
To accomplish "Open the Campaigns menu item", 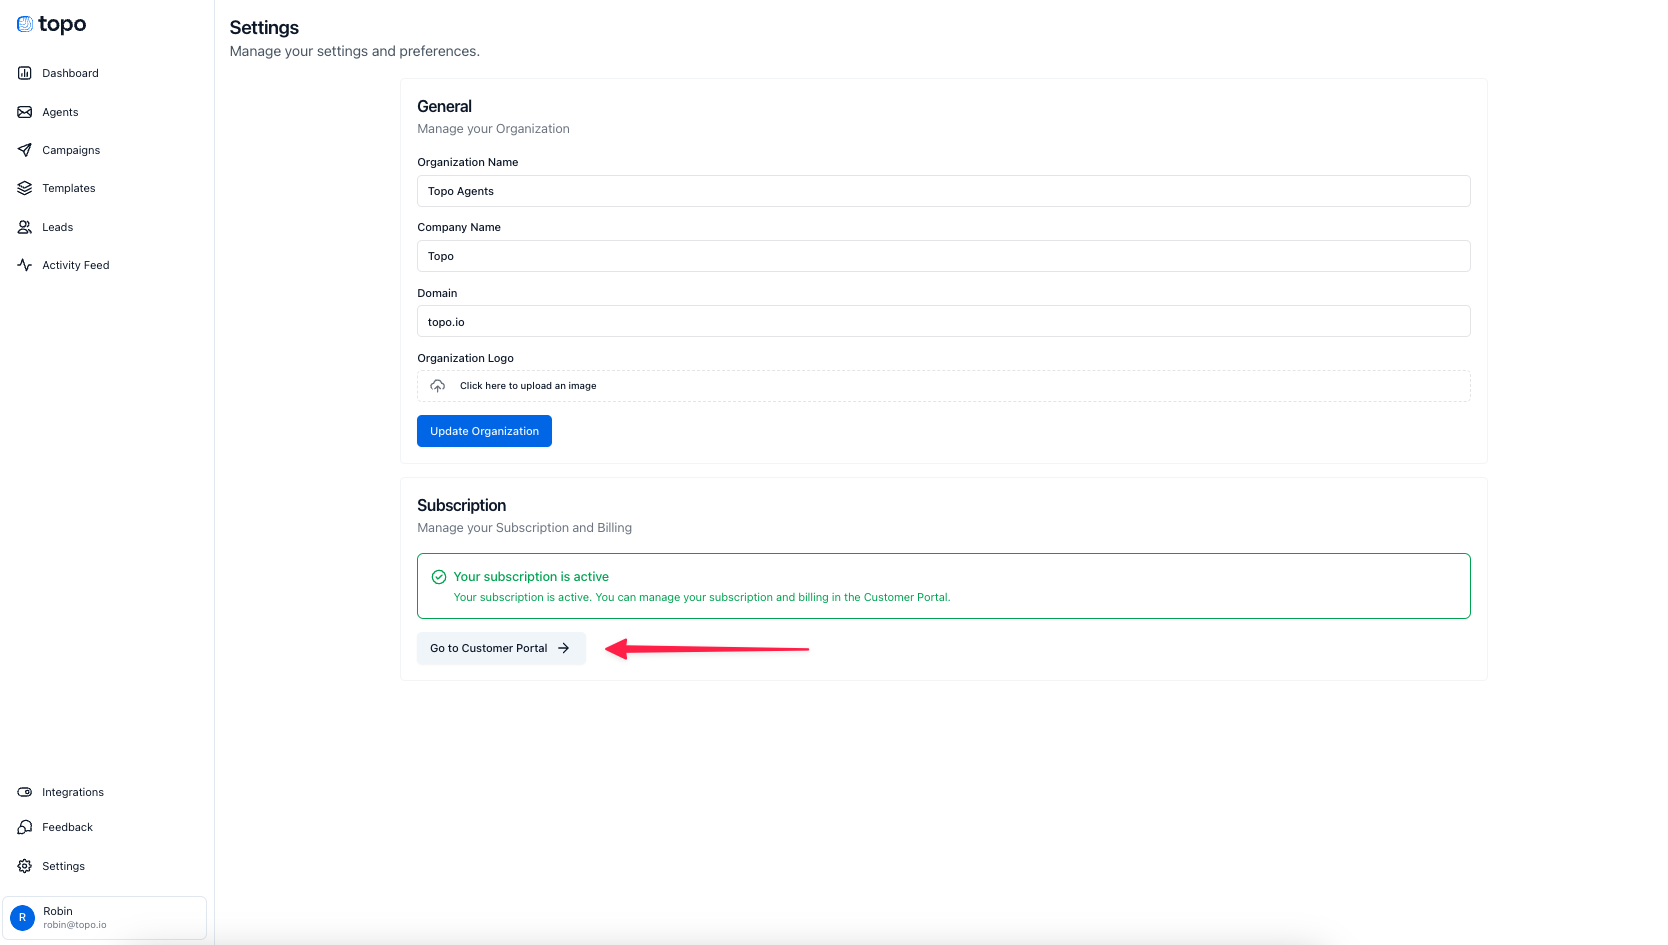I will pos(71,150).
